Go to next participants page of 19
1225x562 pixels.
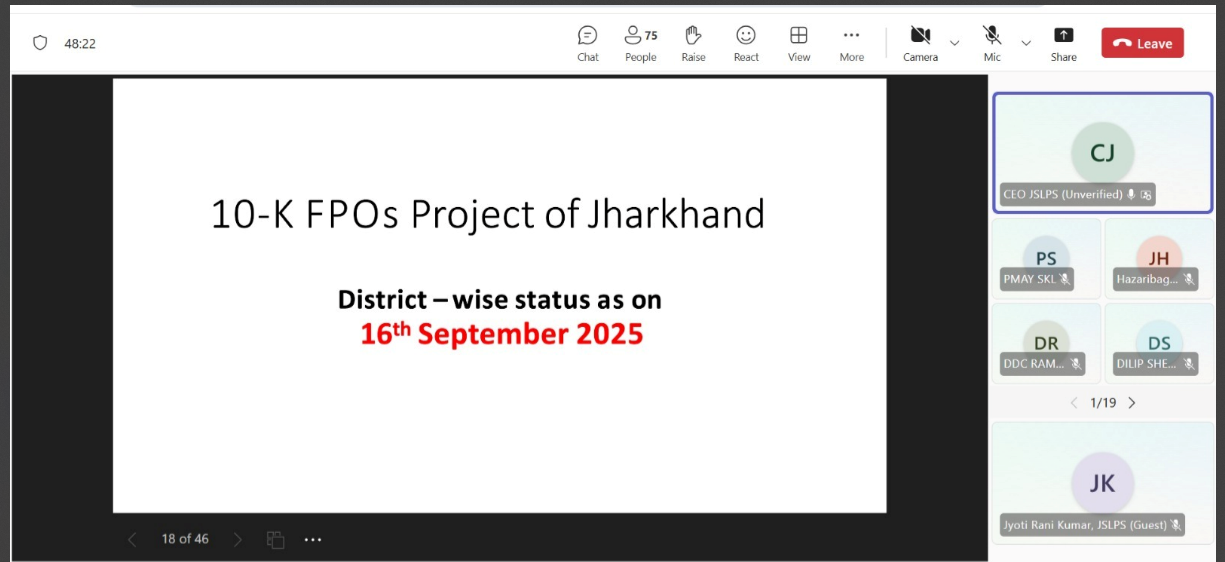point(1132,403)
